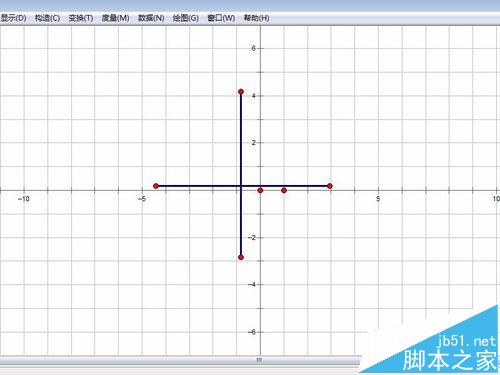Open the 构造(C) construct menu
500x375 pixels.
tap(47, 18)
